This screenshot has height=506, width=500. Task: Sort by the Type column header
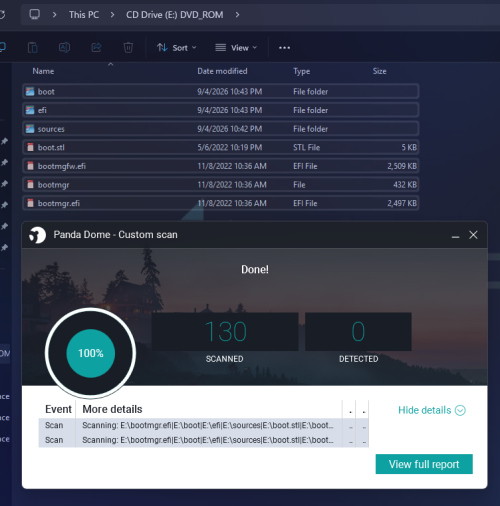302,71
